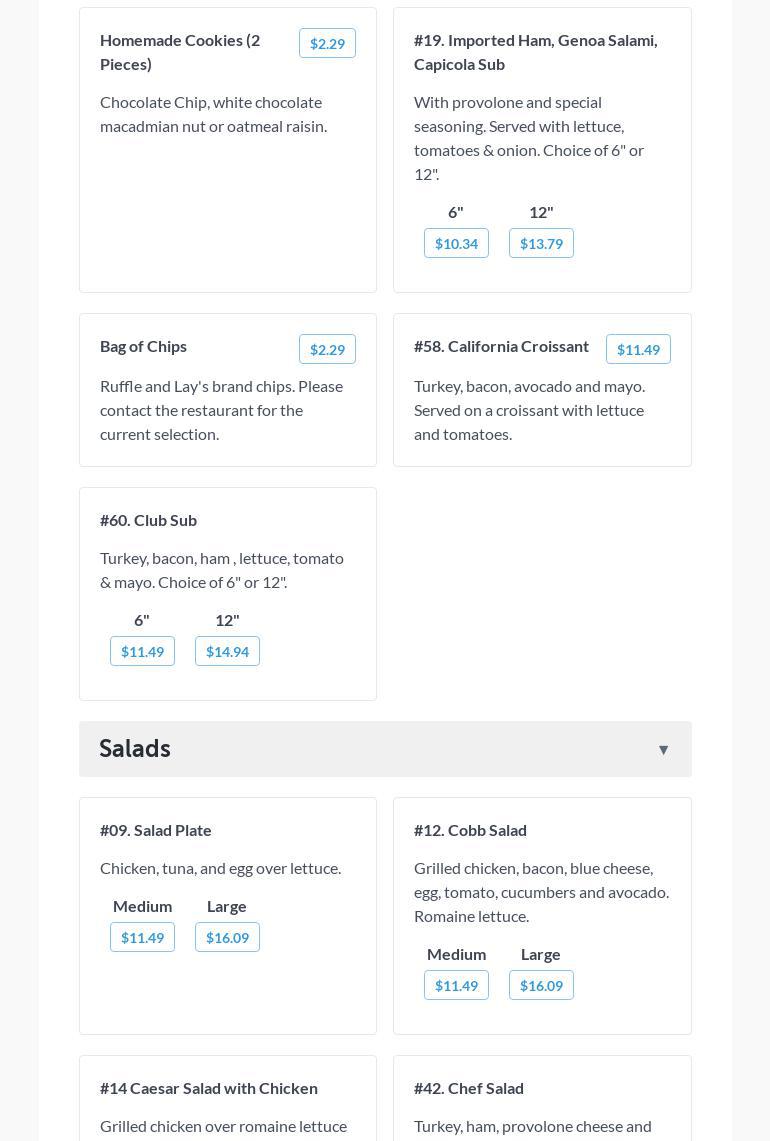Choose the 12" Club Sub at $14.94
Viewport: 770px width, 1141px height.
coord(227,651)
